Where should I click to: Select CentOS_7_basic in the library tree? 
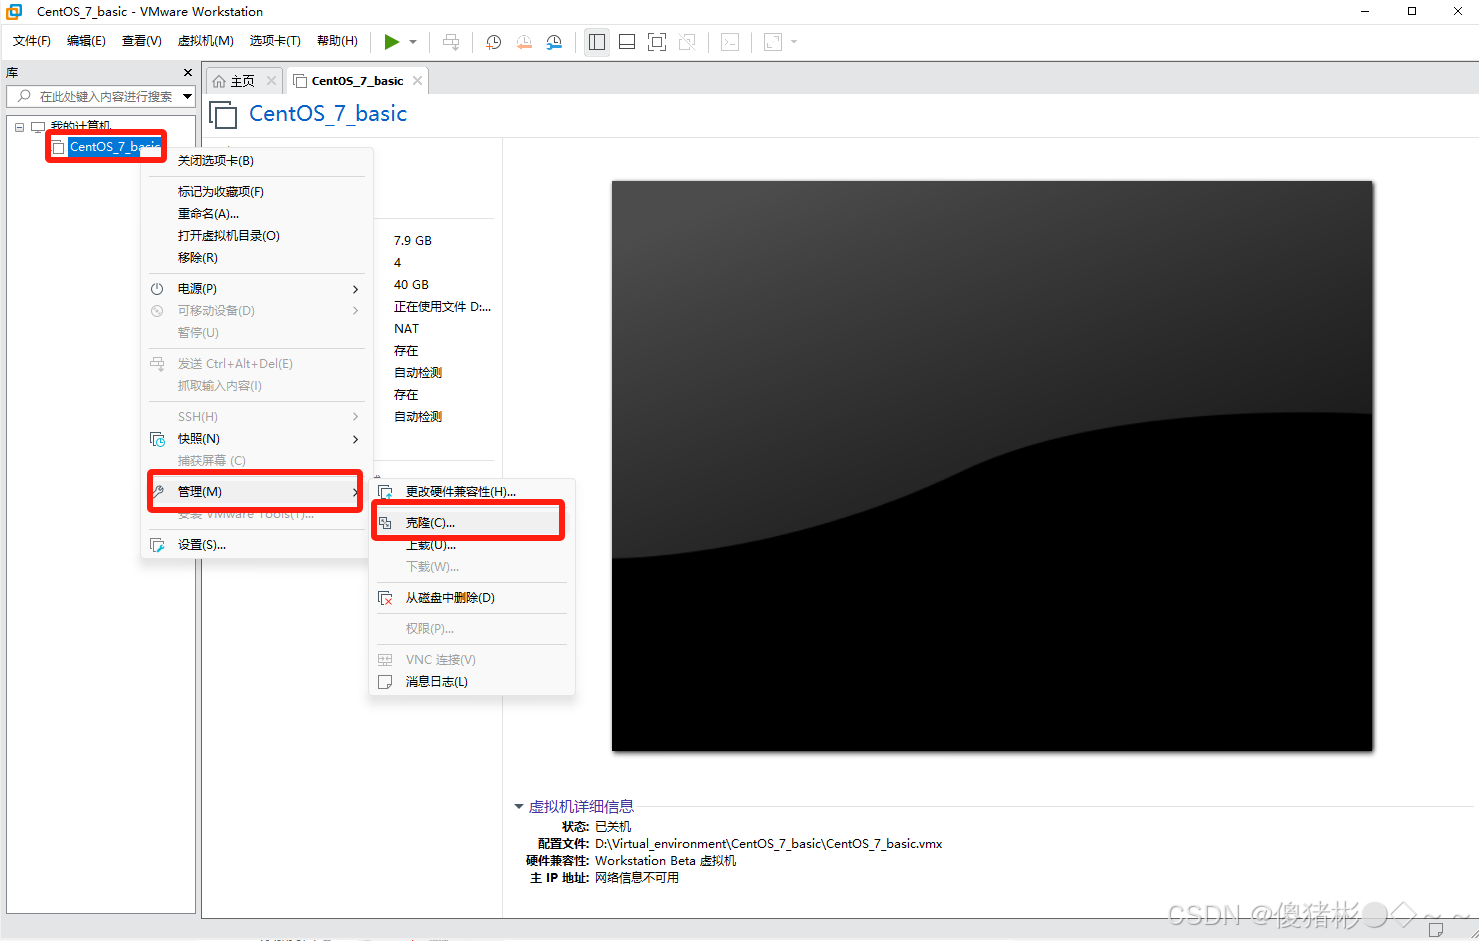coord(114,147)
